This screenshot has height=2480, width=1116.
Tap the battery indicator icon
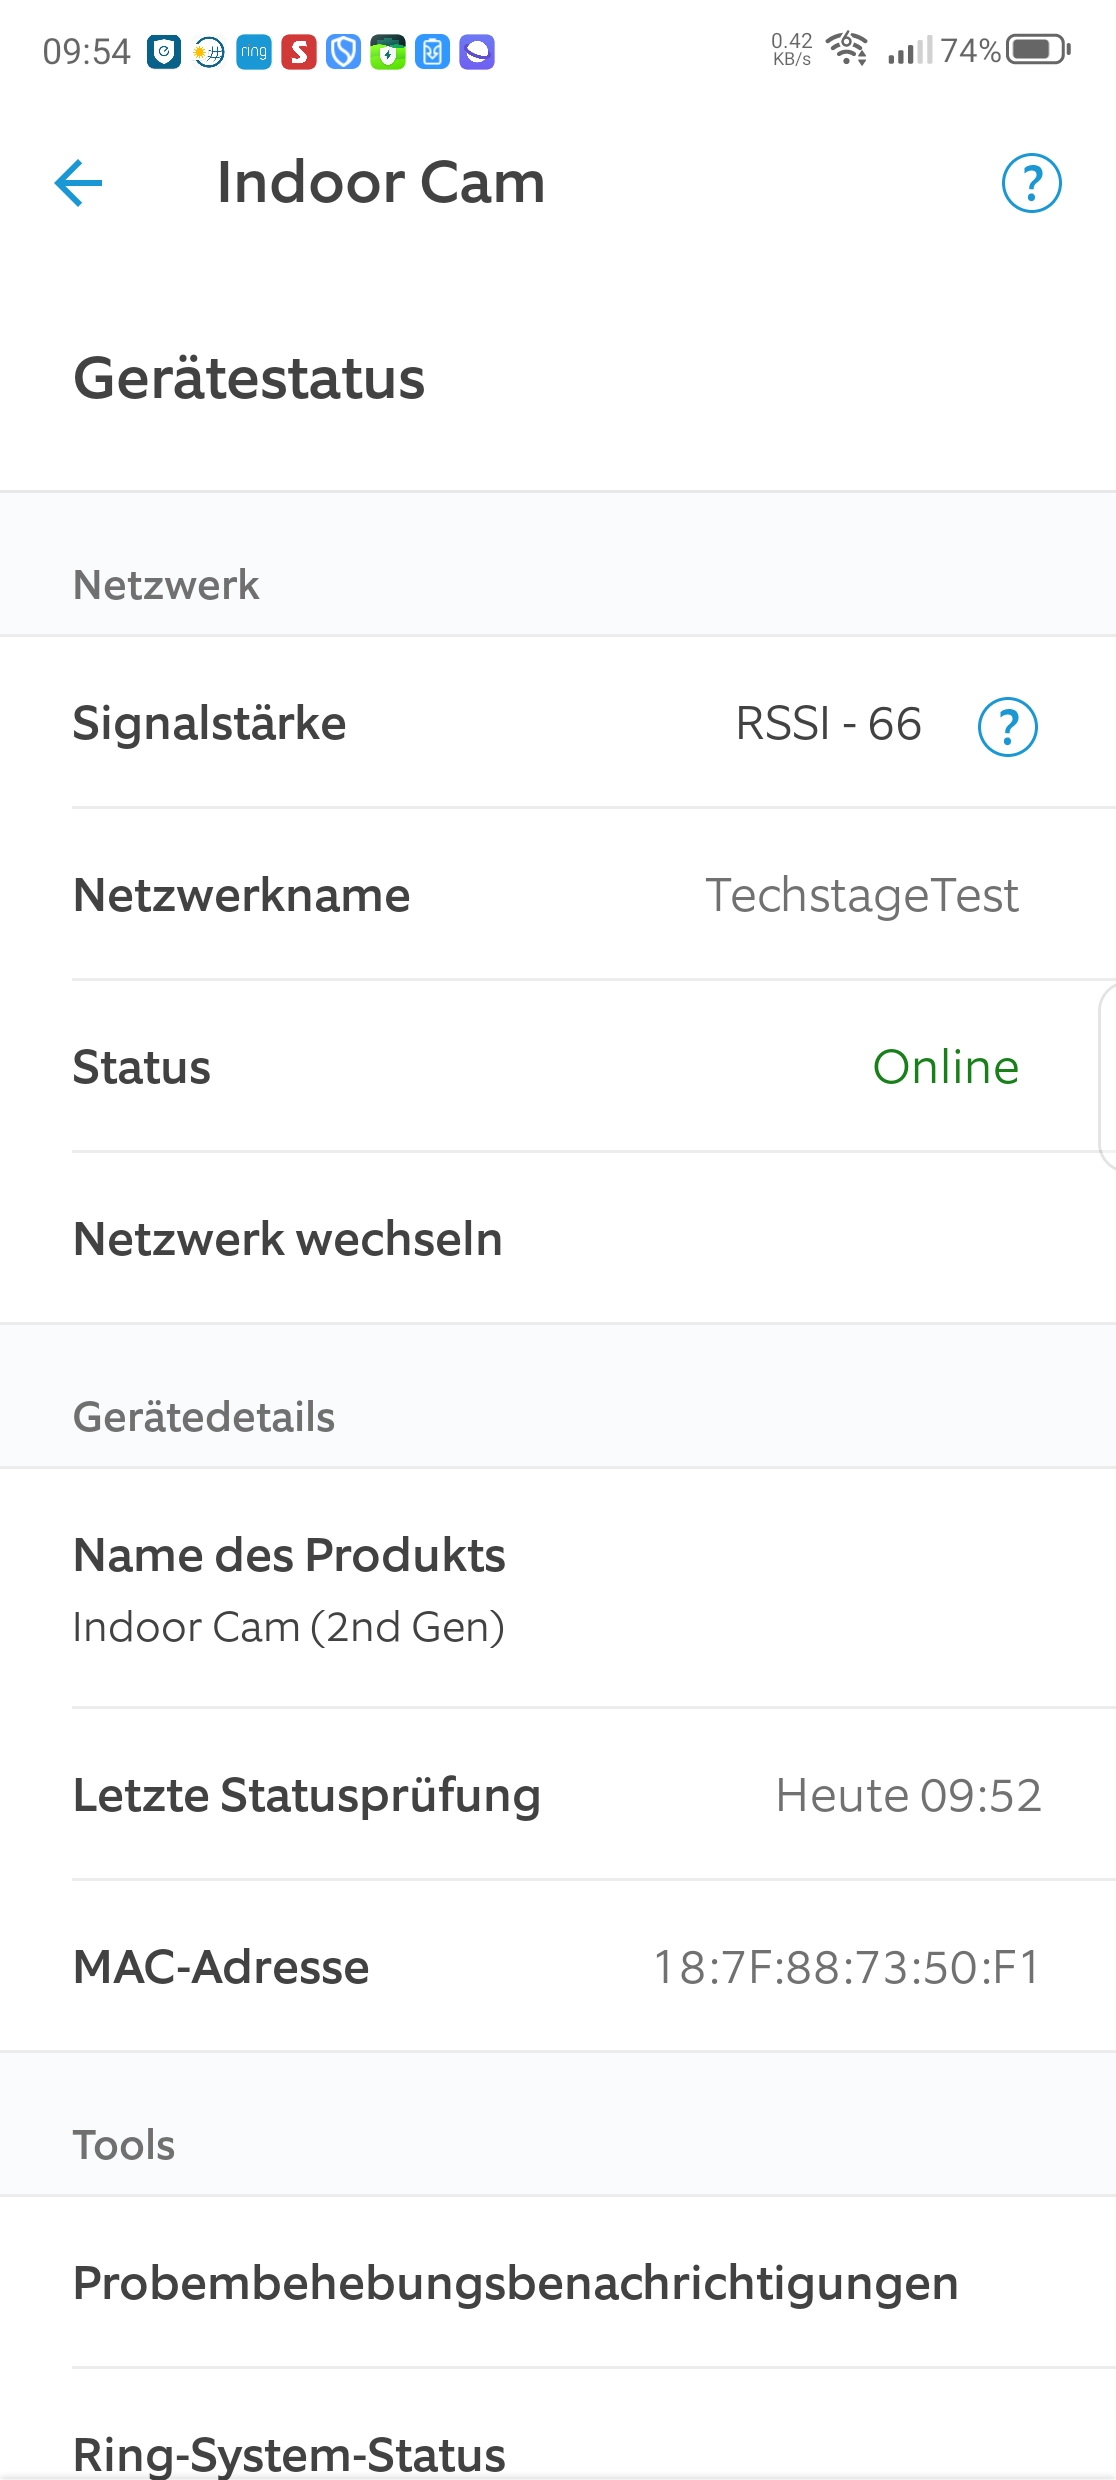[1038, 49]
